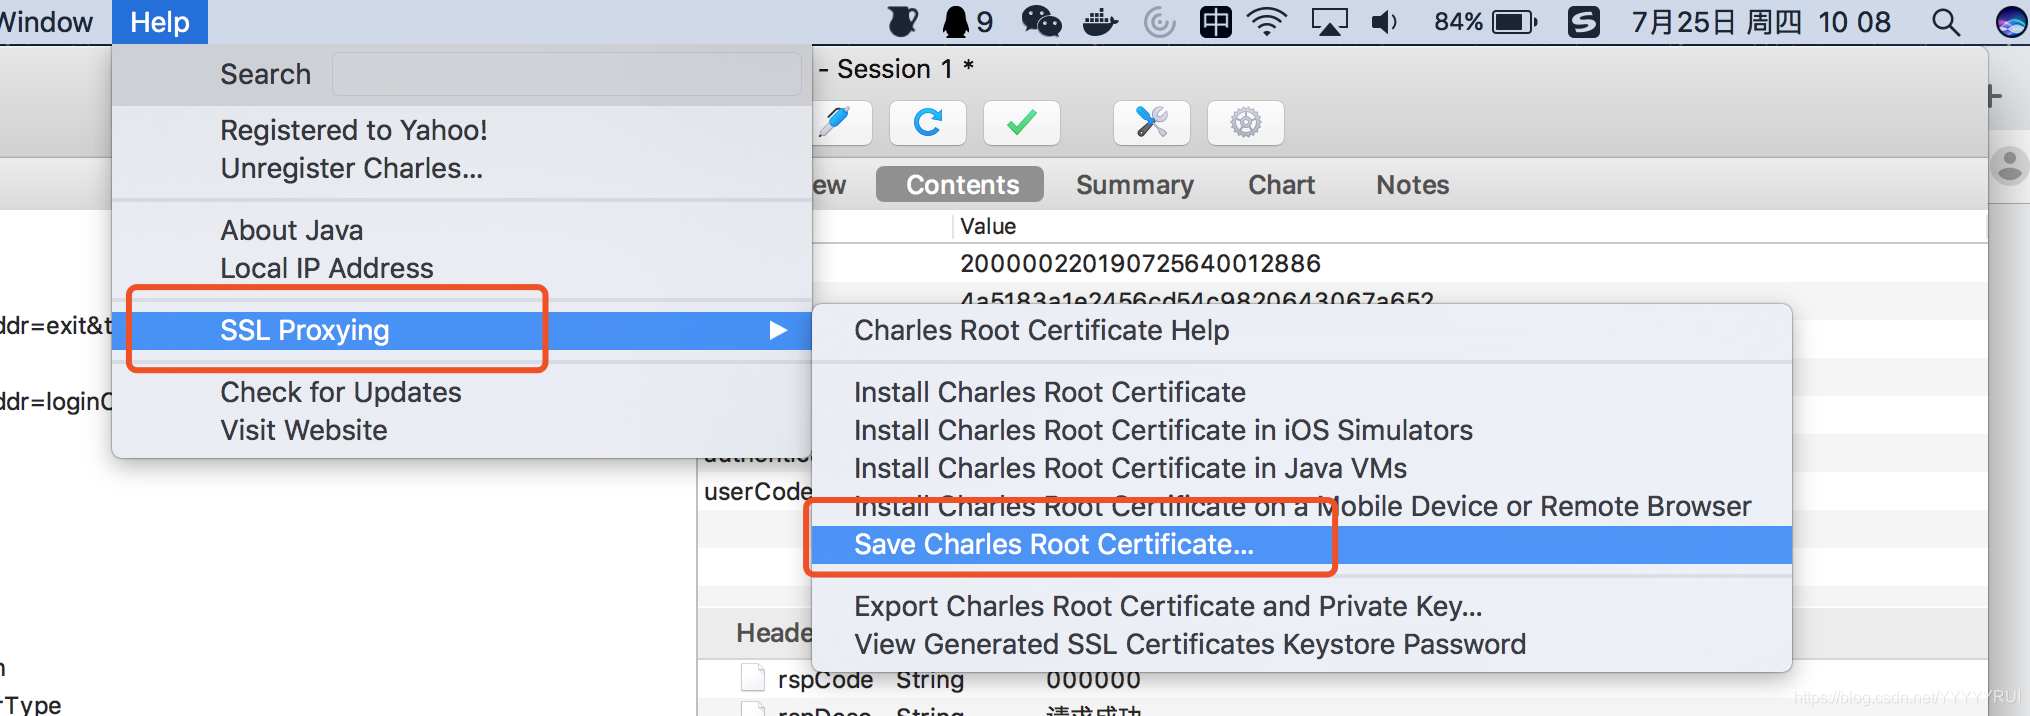The image size is (2030, 716).
Task: Click the swirl menu bar icon
Action: tap(1159, 22)
